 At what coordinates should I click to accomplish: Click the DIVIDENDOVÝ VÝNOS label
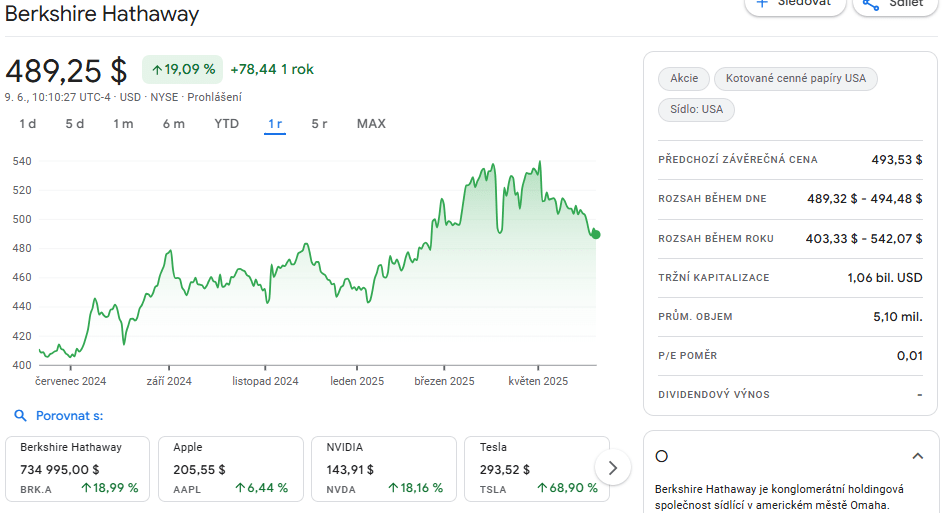[x=714, y=395]
